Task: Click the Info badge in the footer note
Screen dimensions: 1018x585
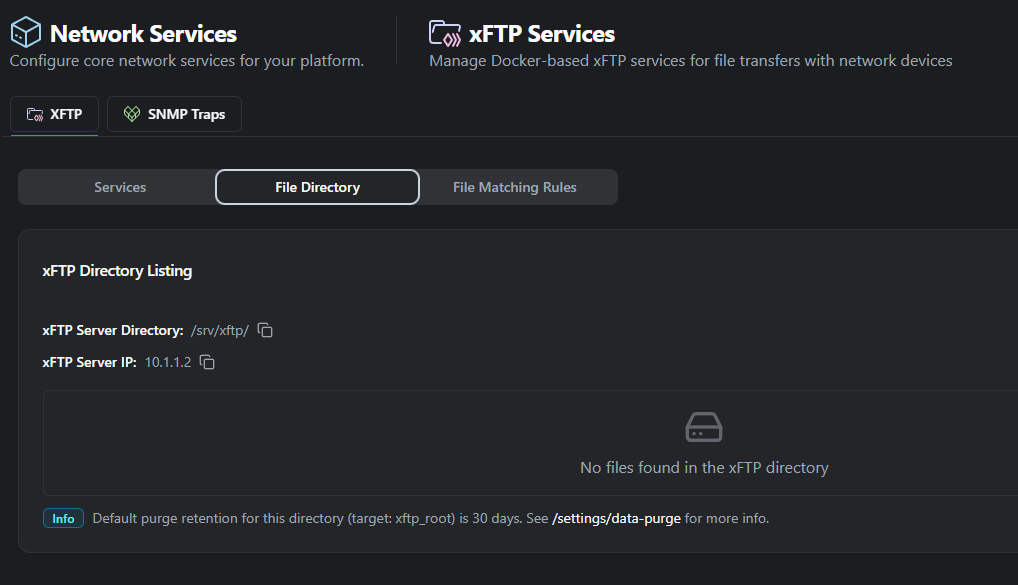Action: [x=62, y=518]
